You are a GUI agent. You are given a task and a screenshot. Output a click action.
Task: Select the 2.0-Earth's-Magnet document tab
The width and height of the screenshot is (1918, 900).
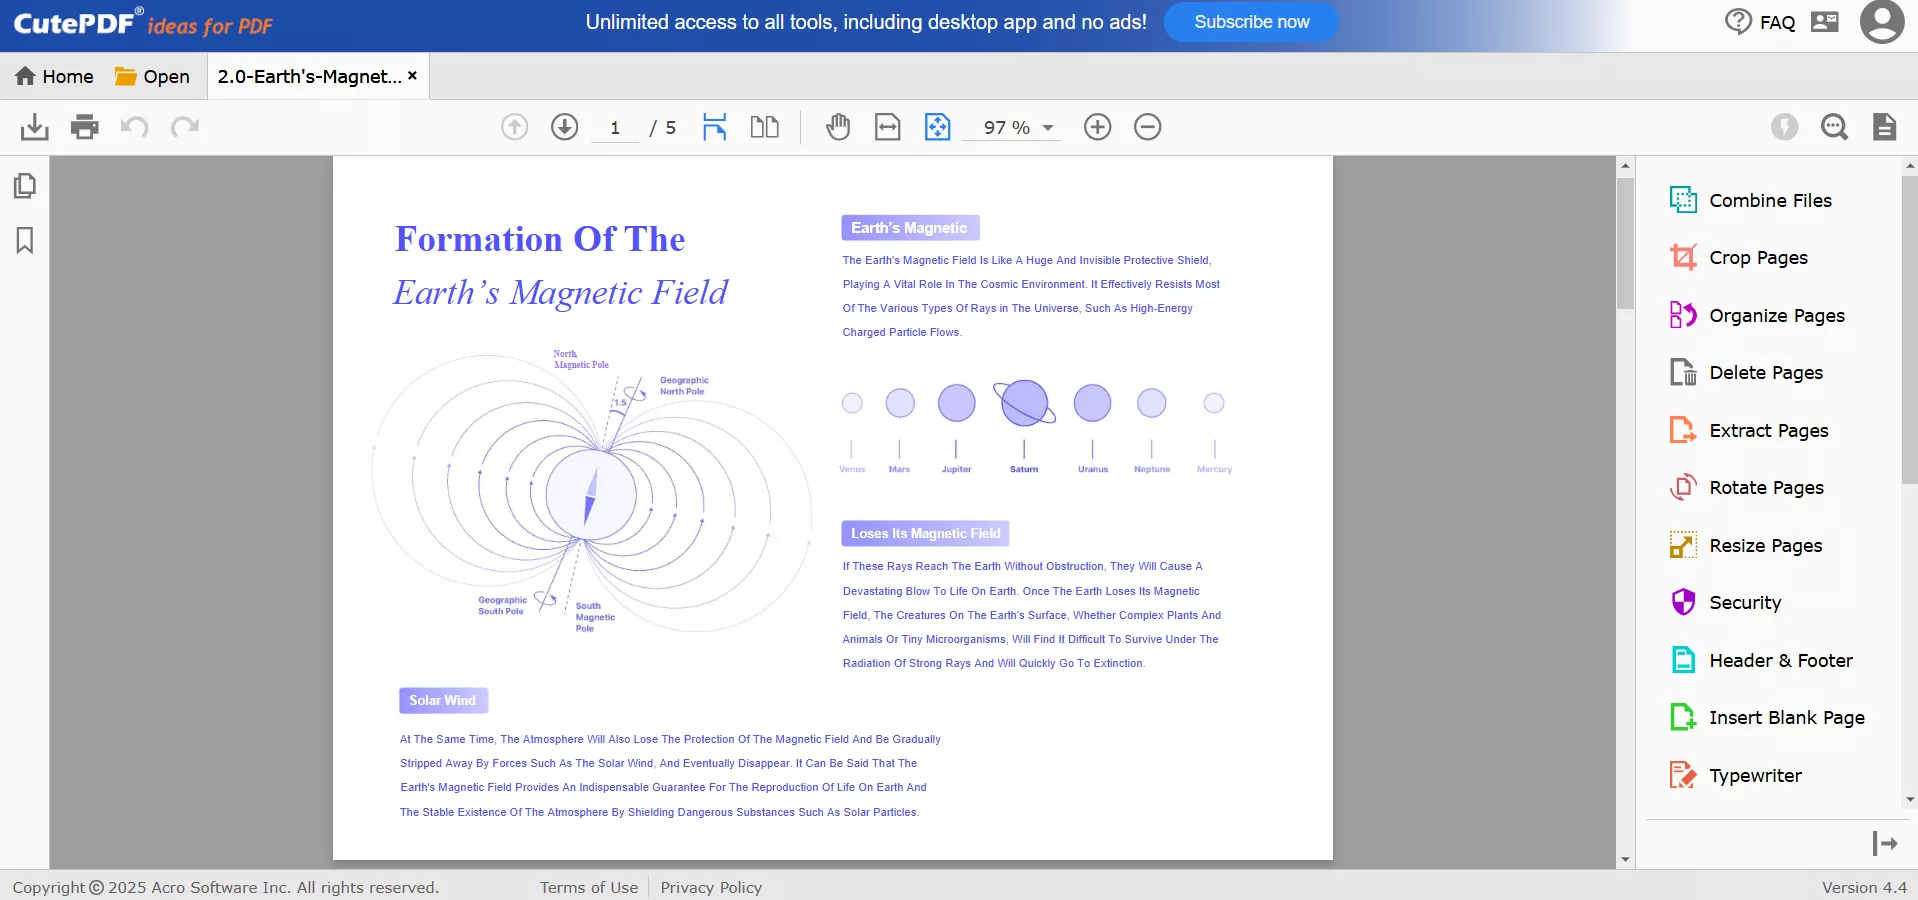(x=308, y=75)
